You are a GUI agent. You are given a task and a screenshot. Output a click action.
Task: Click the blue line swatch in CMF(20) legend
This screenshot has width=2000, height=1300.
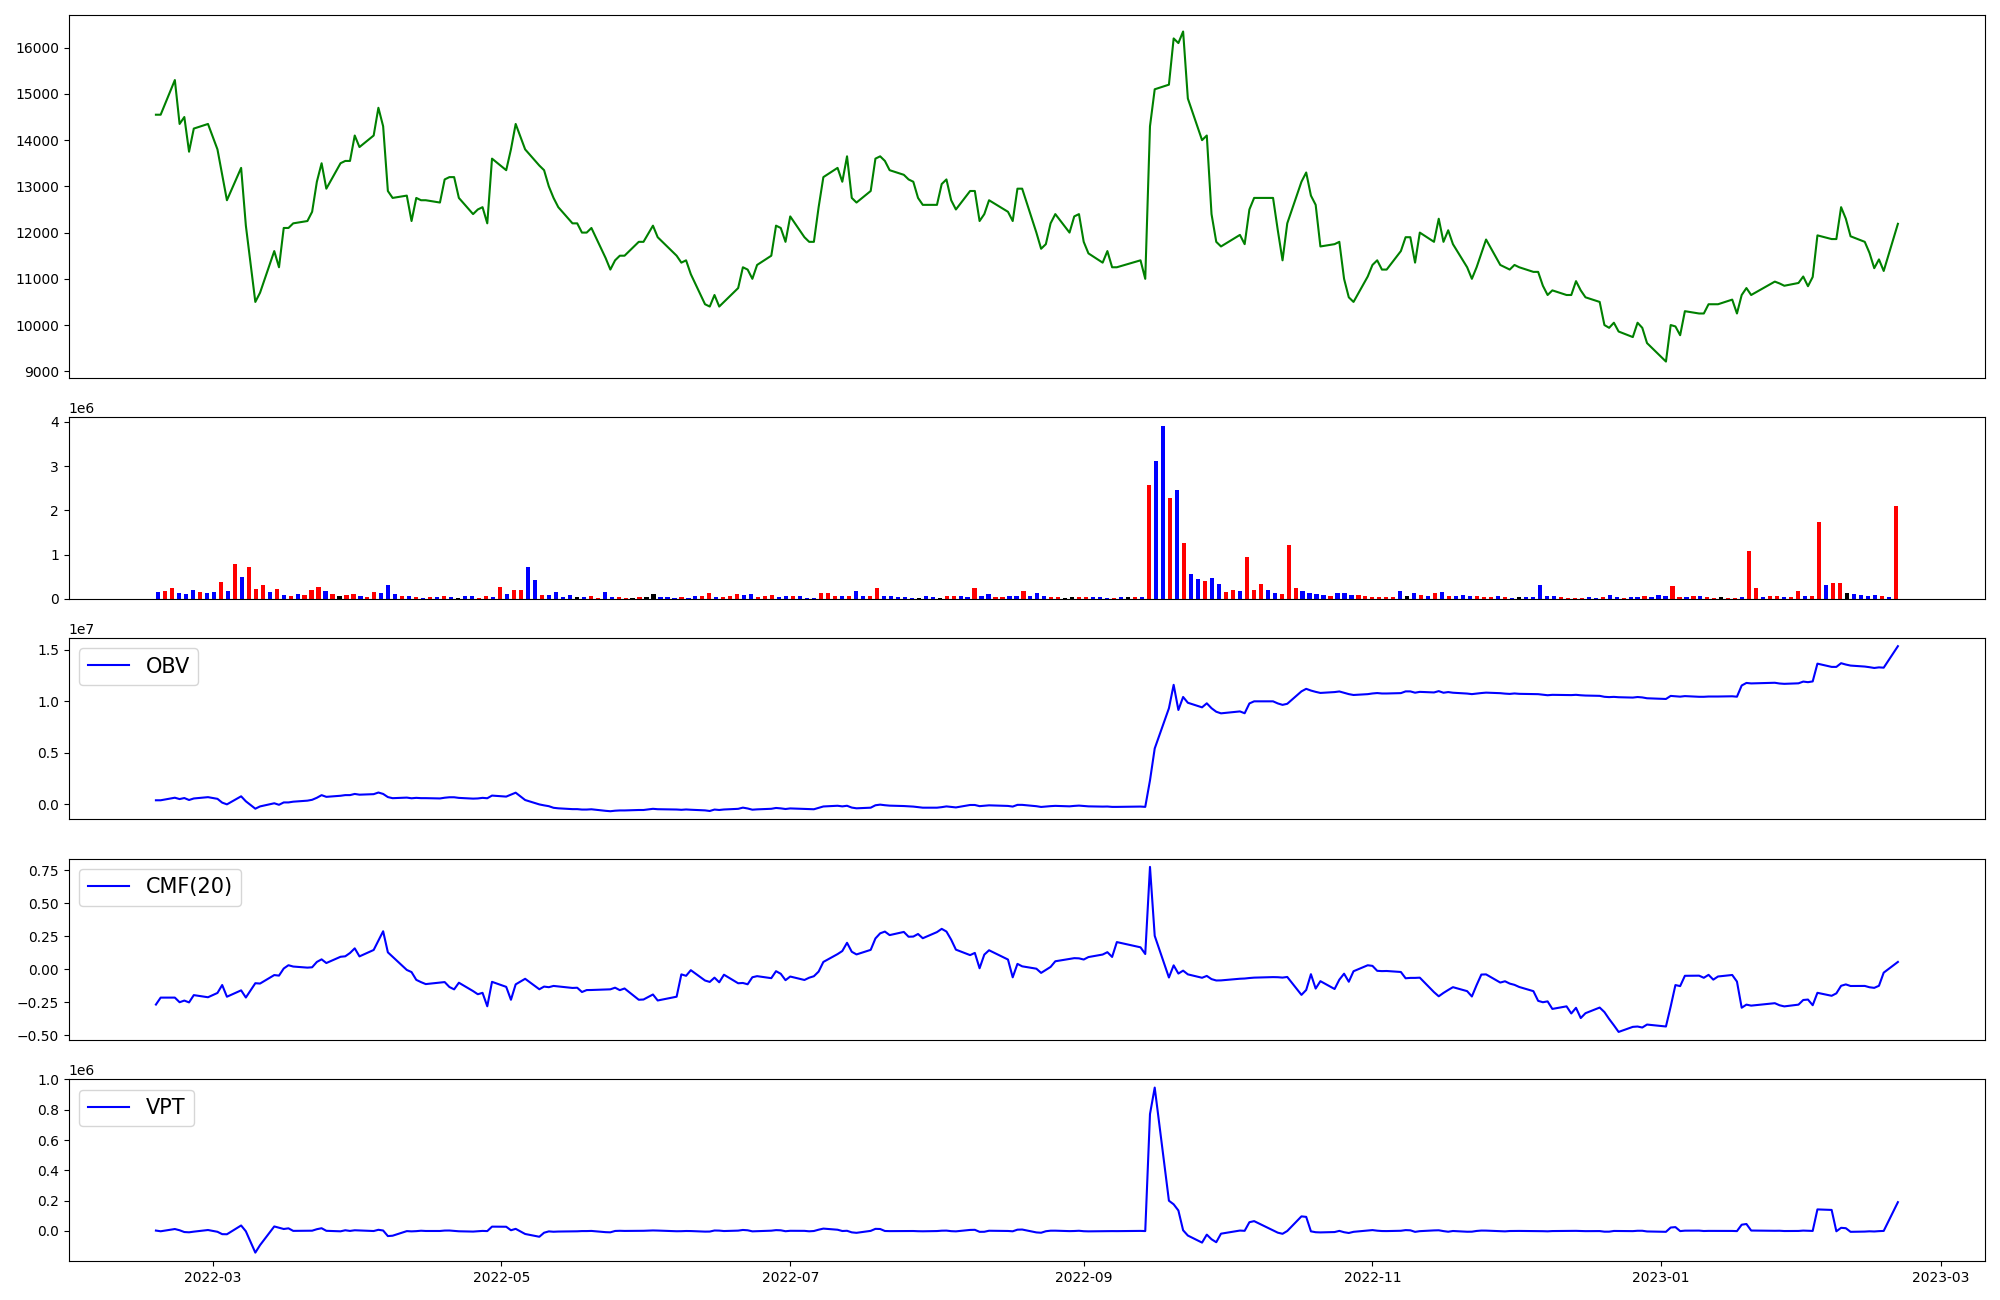coord(109,887)
